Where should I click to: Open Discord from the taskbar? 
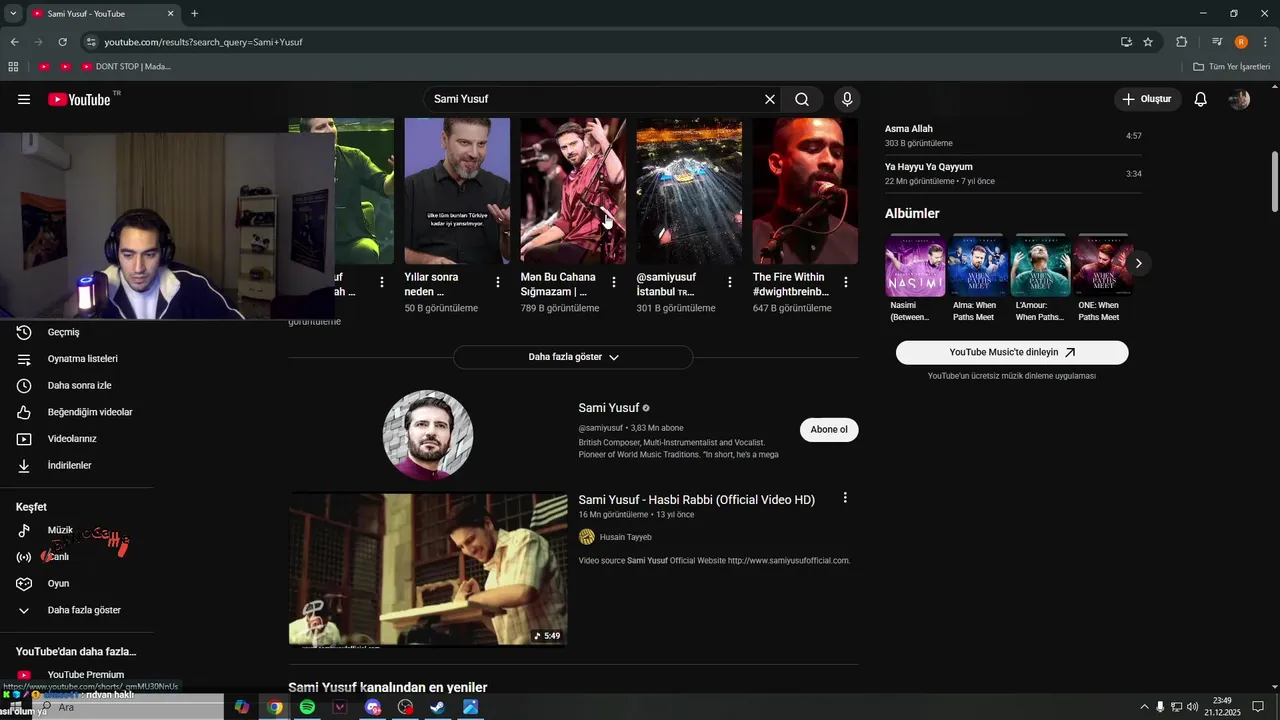373,707
